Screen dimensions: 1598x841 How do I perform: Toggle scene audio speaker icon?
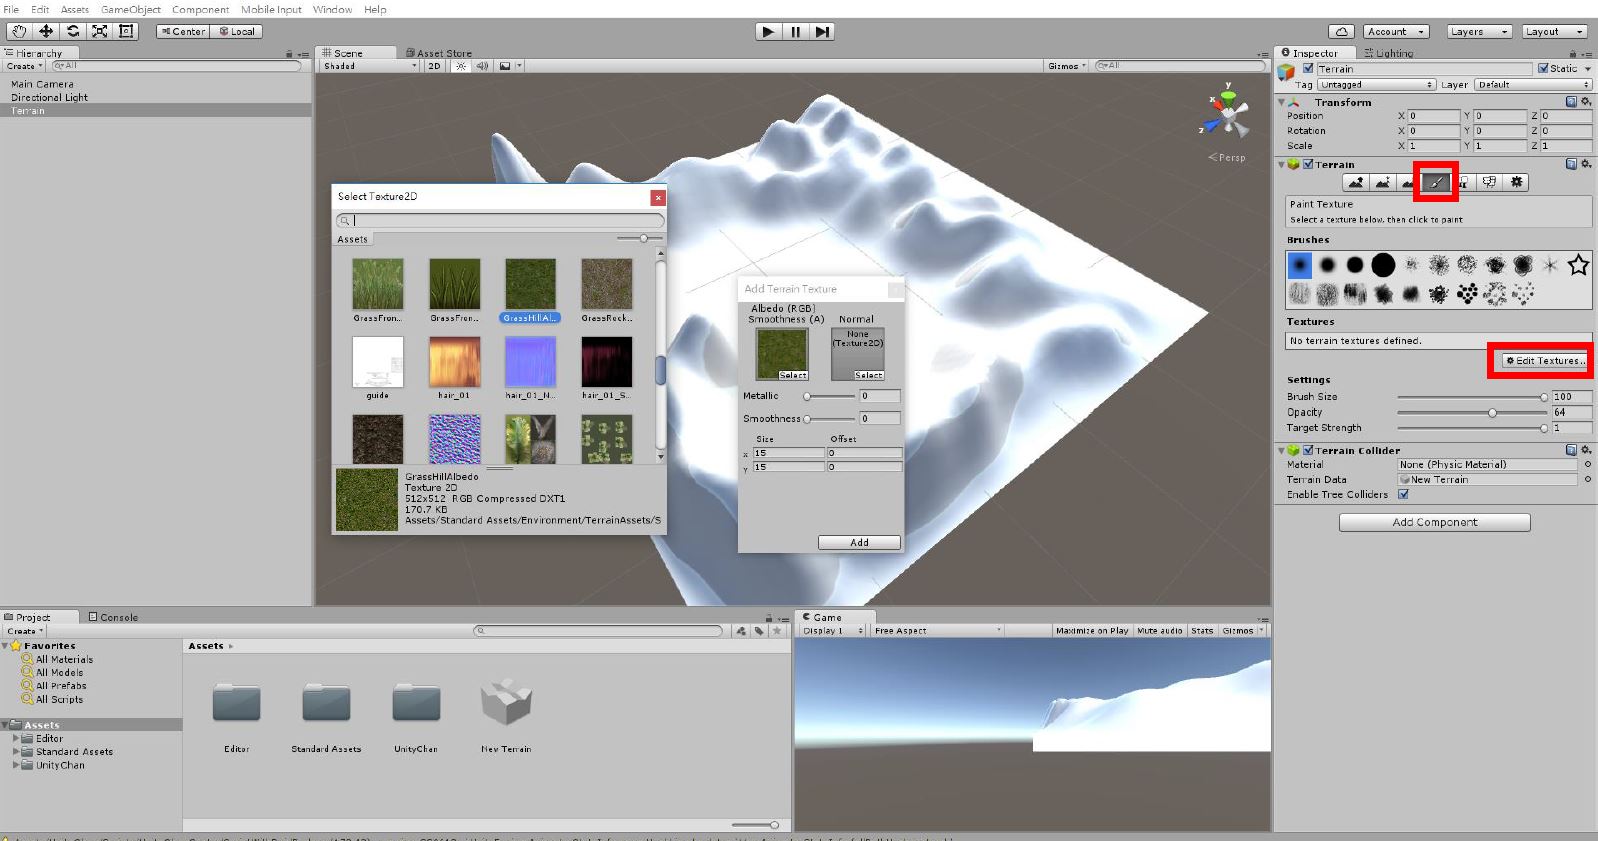pyautogui.click(x=483, y=66)
